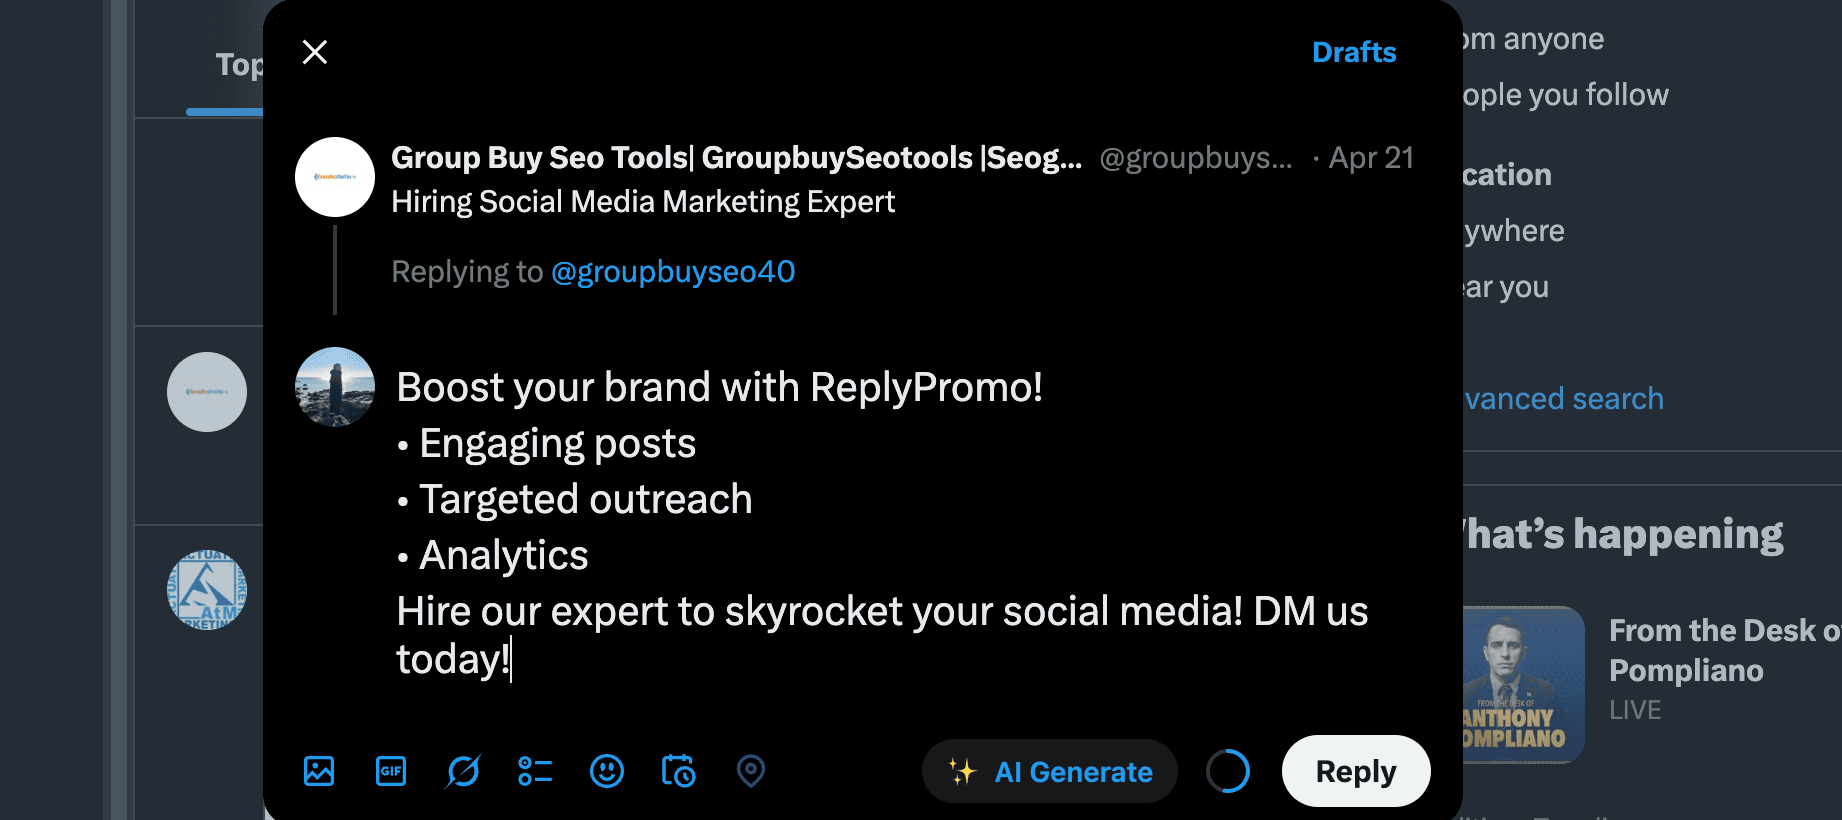Open the Anthony Pompliano live thumbnail
The height and width of the screenshot is (820, 1842).
pyautogui.click(x=1523, y=685)
